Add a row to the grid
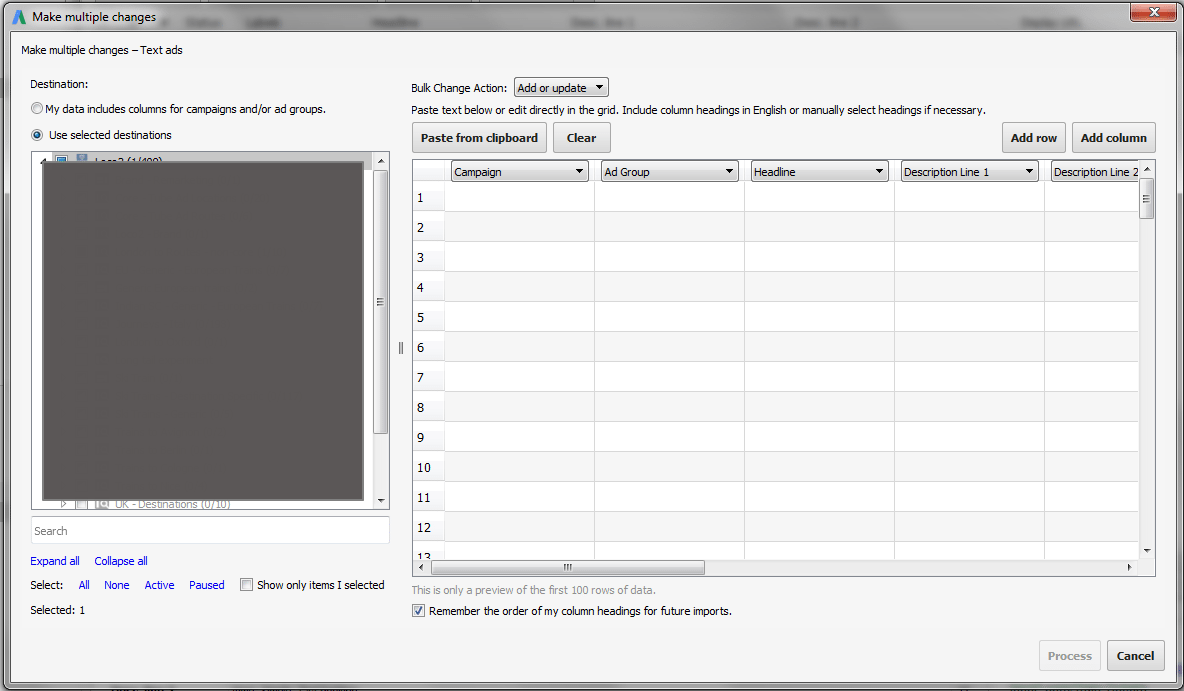1184x691 pixels. [x=1033, y=137]
